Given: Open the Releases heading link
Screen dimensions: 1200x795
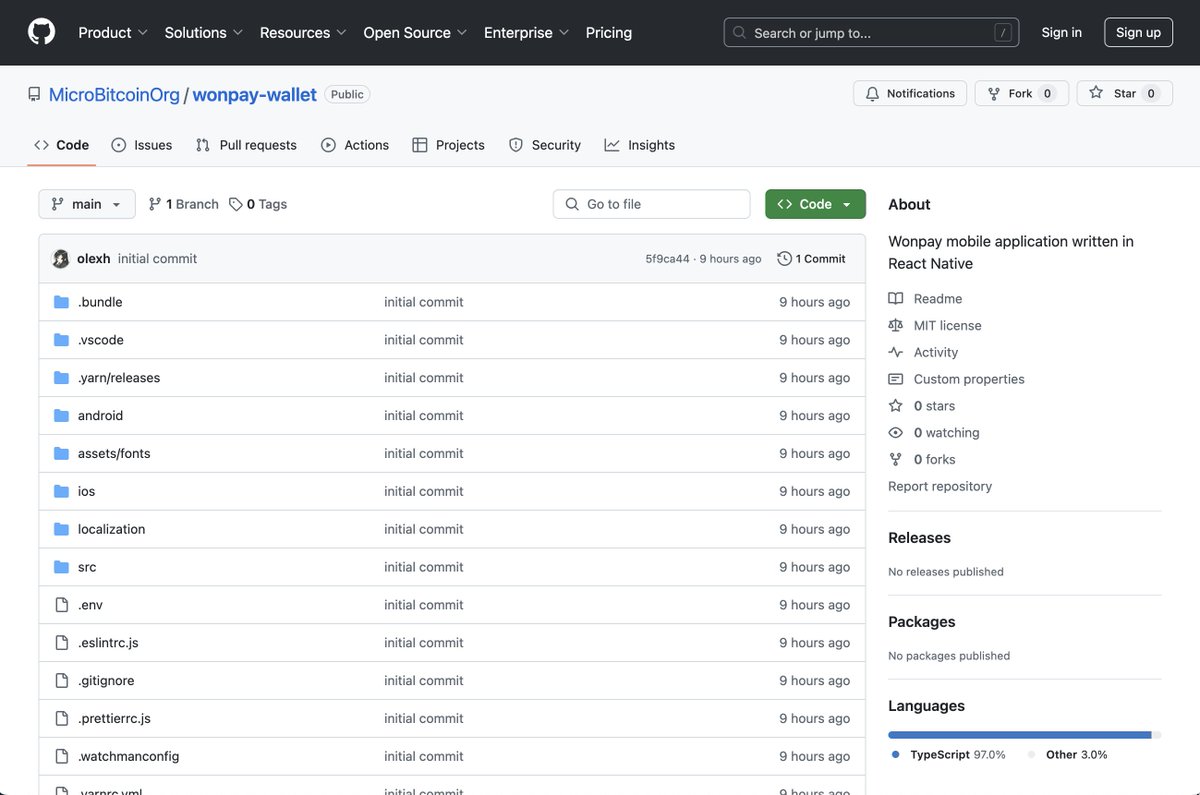Looking at the screenshot, I should (919, 538).
